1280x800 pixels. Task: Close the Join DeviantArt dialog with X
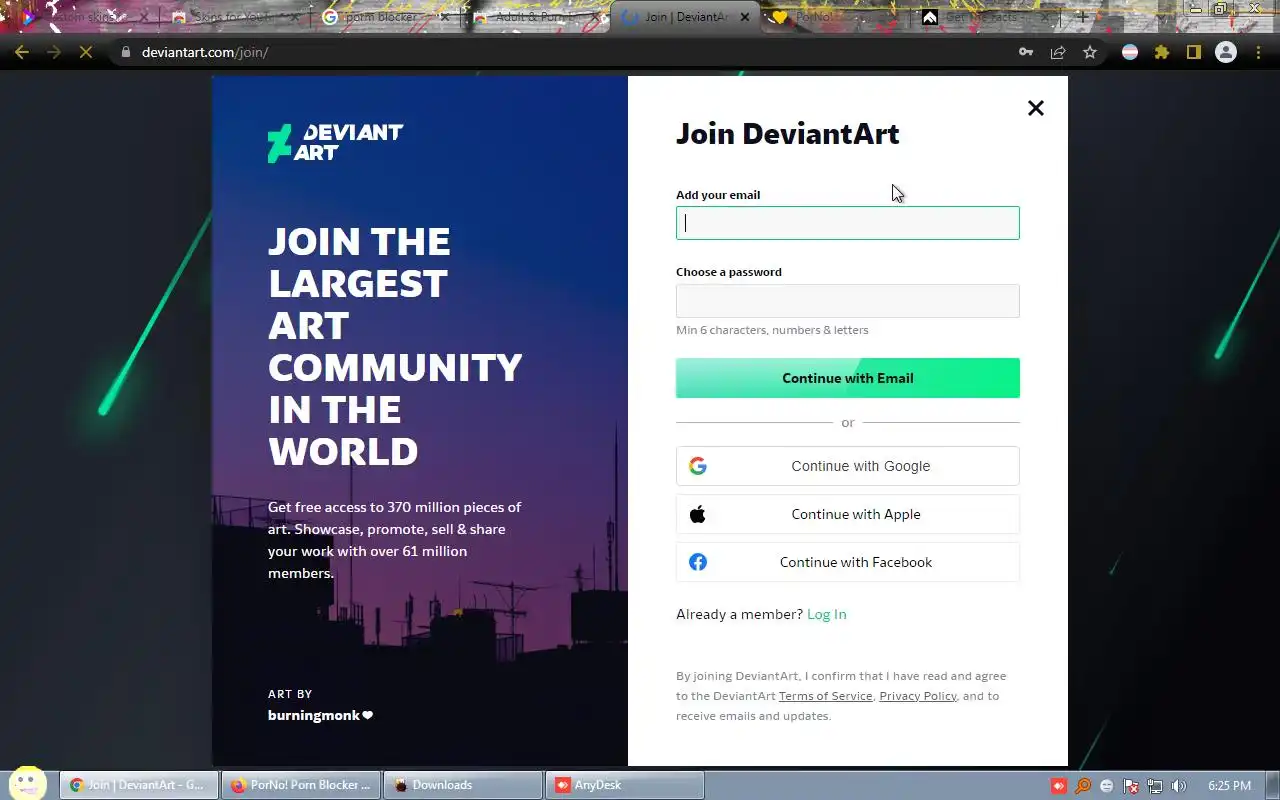click(1036, 108)
